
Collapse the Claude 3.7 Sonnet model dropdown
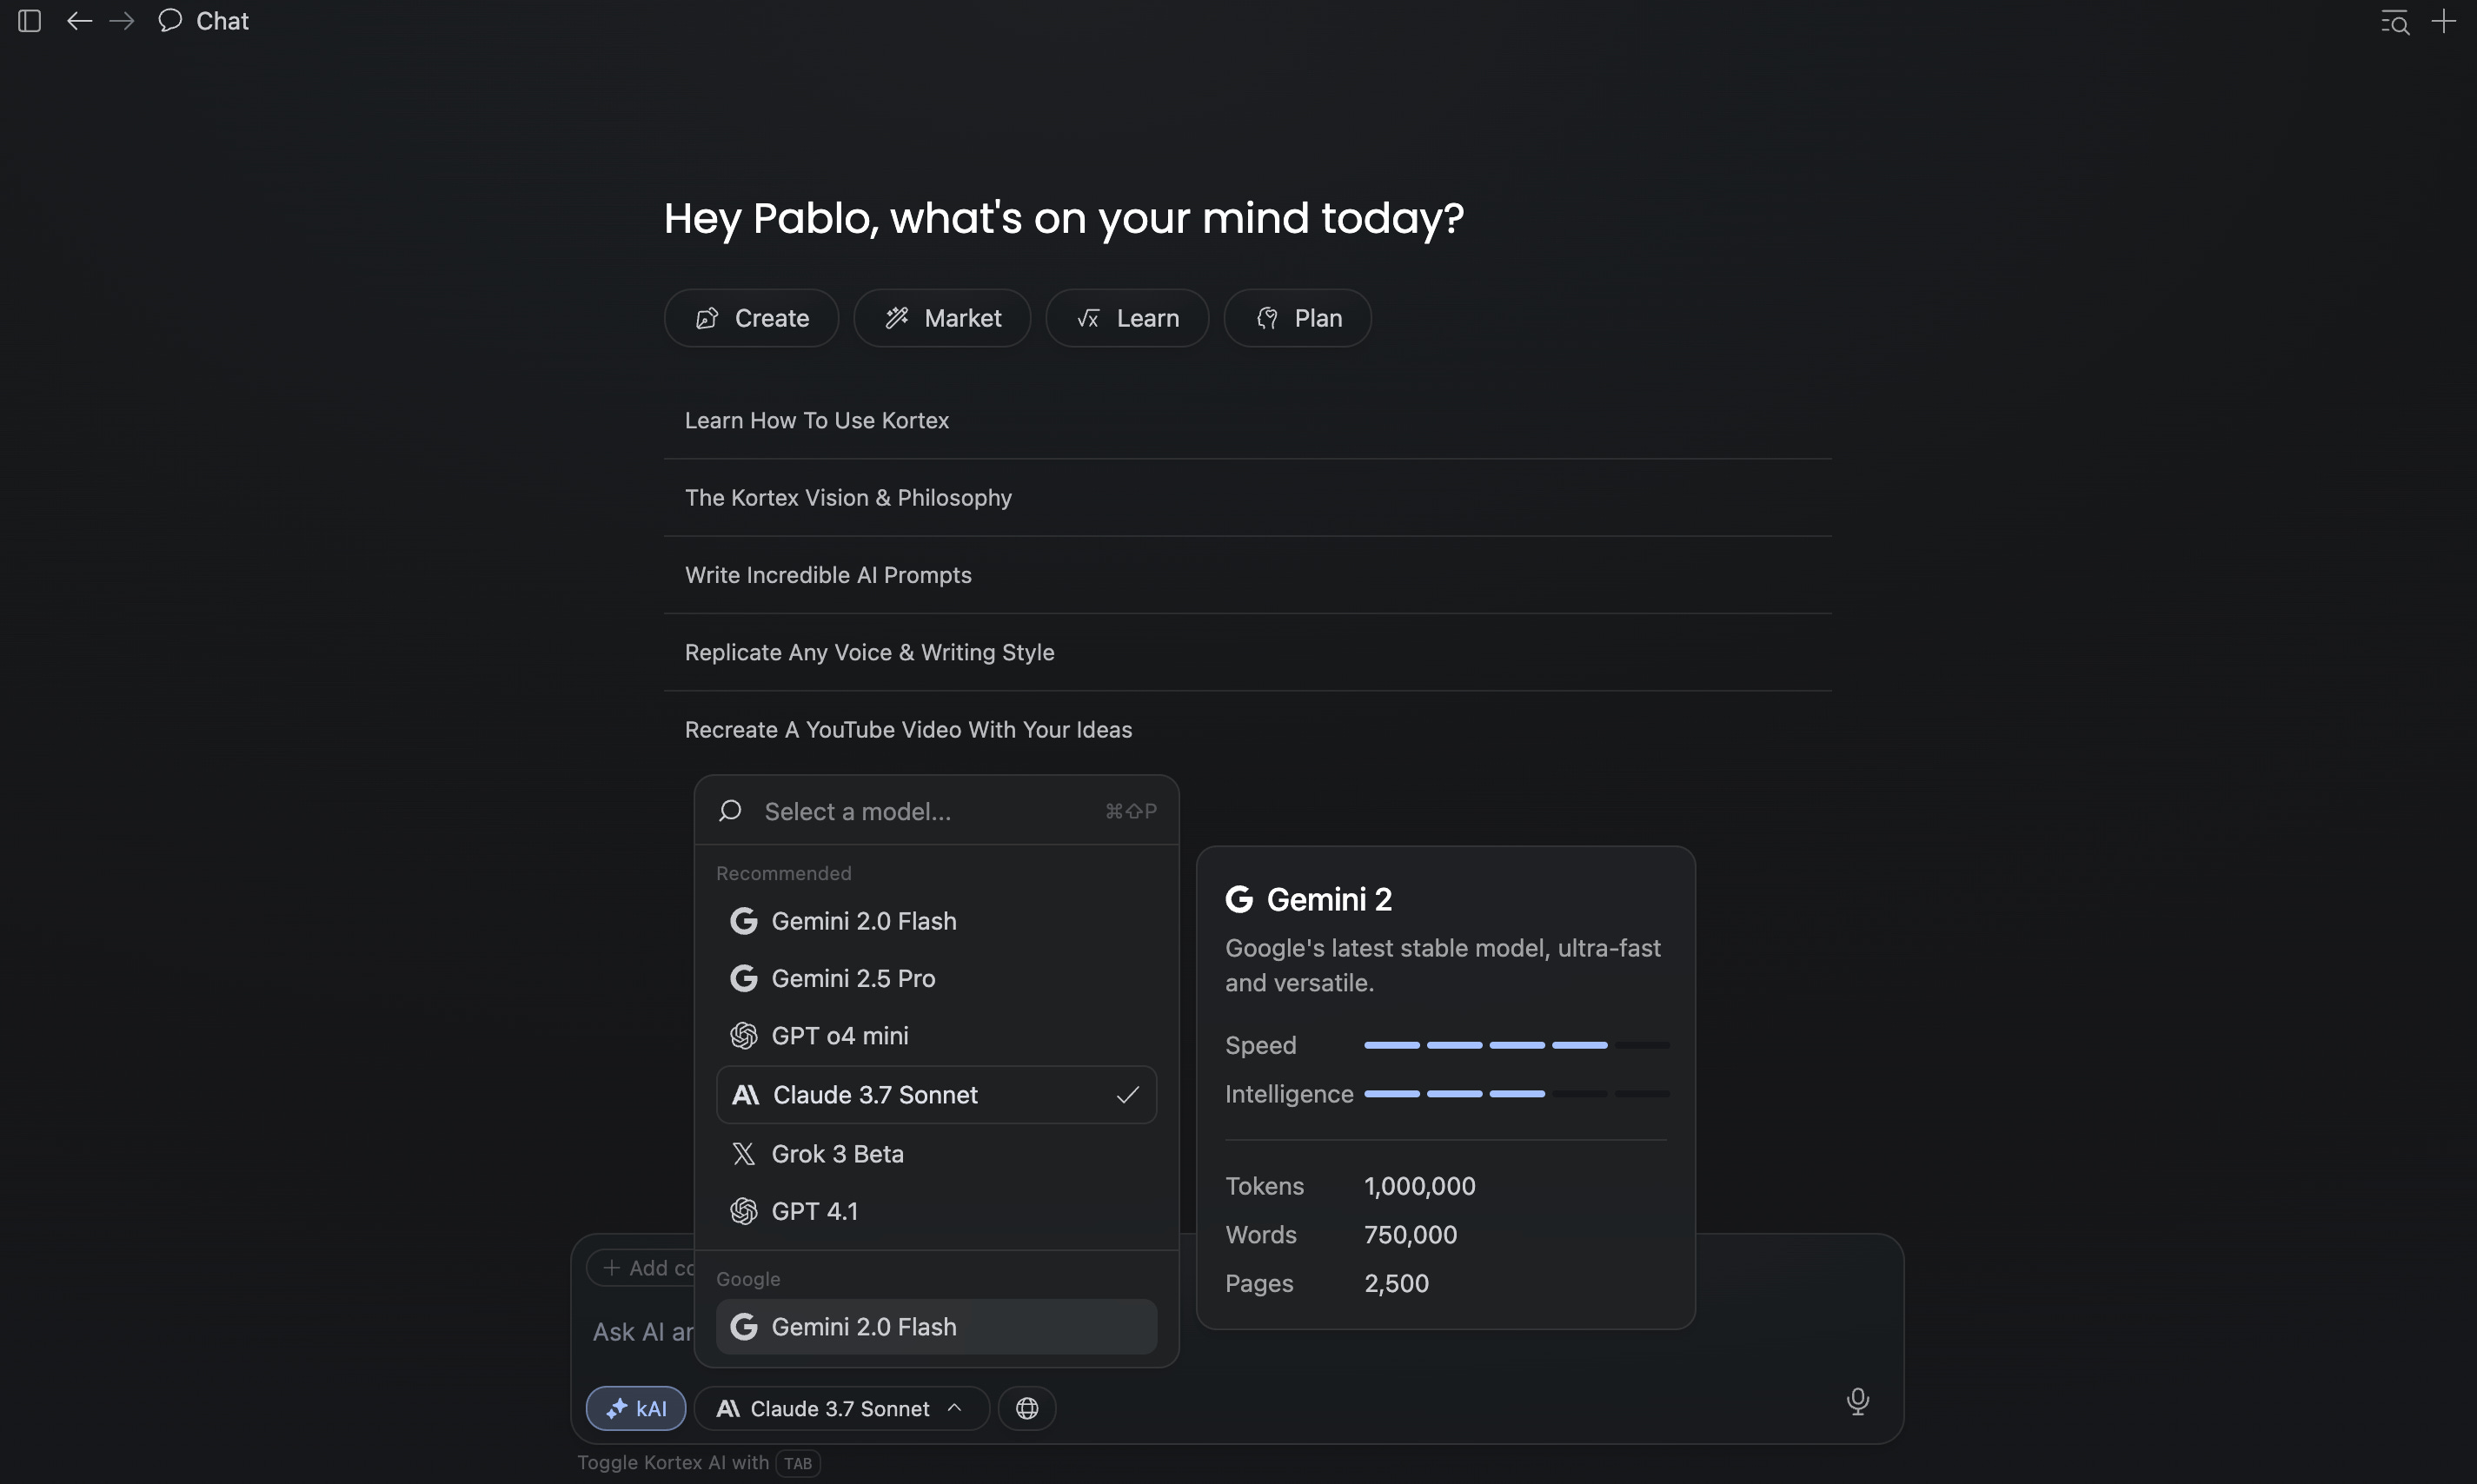pyautogui.click(x=841, y=1408)
